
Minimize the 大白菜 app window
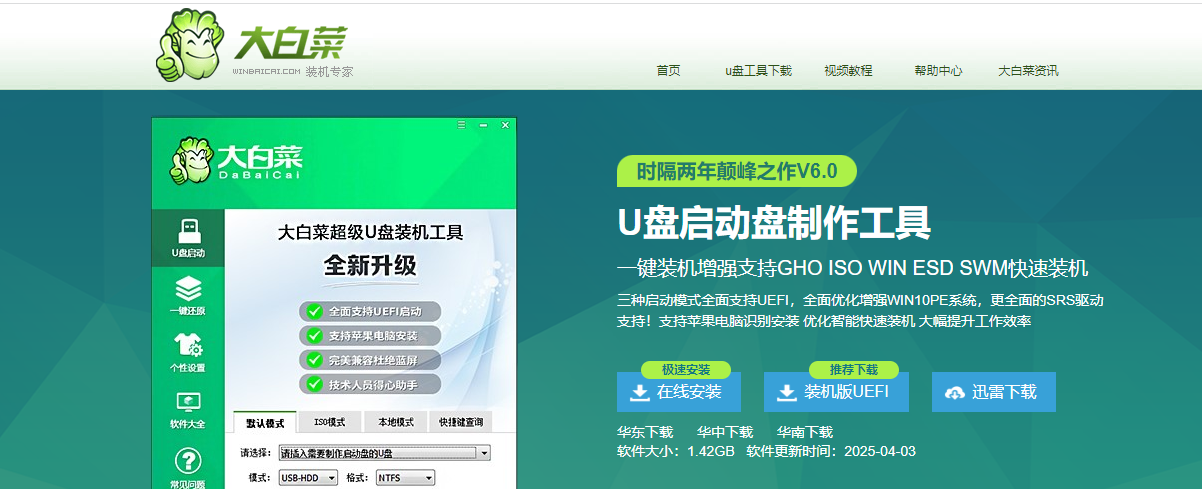click(483, 125)
